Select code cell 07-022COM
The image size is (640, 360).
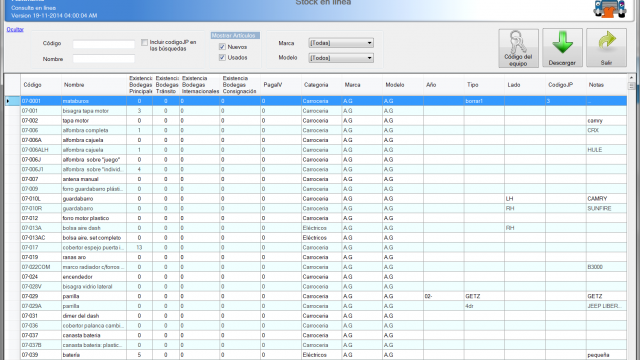(x=41, y=267)
